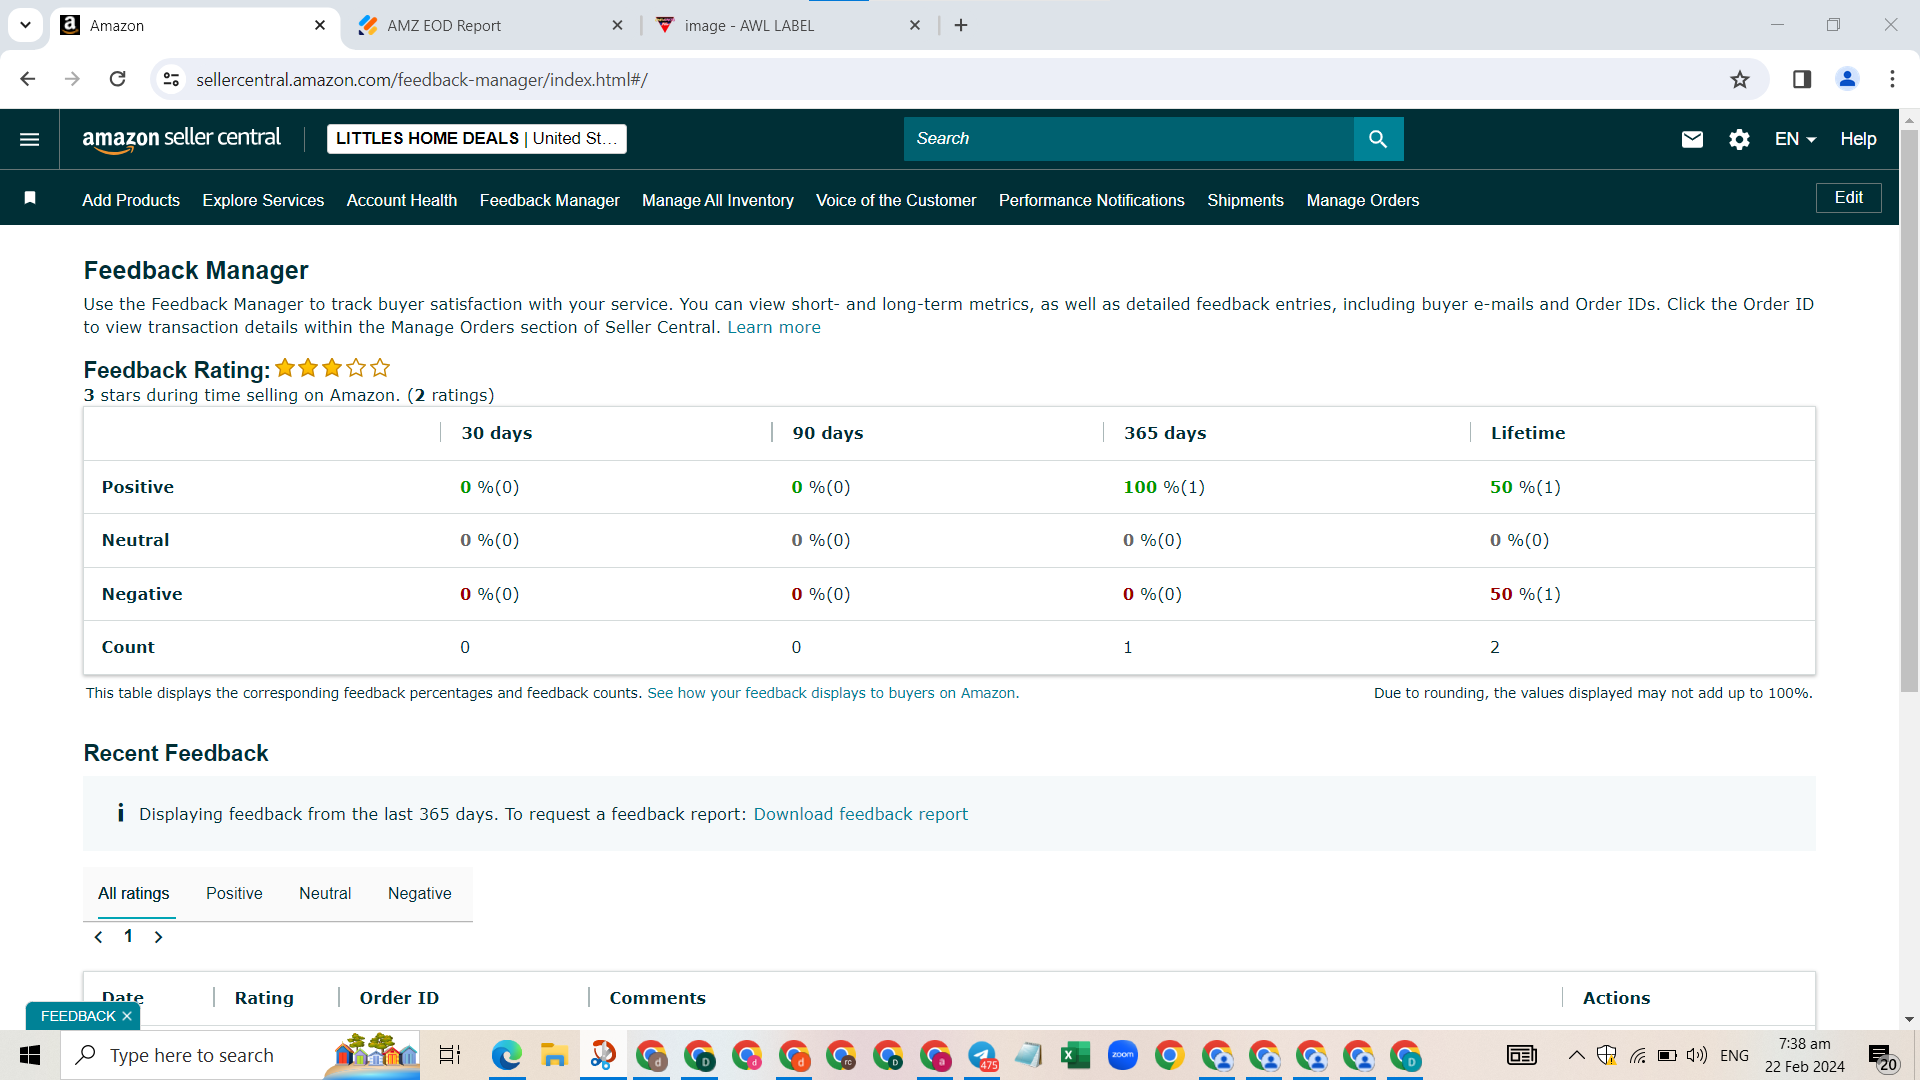Open the Seller Central hamburger menu
The height and width of the screenshot is (1080, 1920).
pyautogui.click(x=30, y=139)
